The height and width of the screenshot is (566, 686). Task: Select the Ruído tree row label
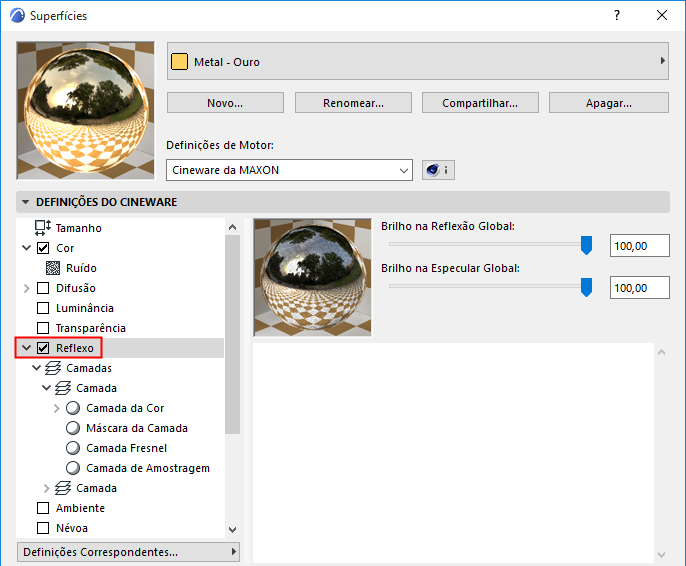(81, 268)
